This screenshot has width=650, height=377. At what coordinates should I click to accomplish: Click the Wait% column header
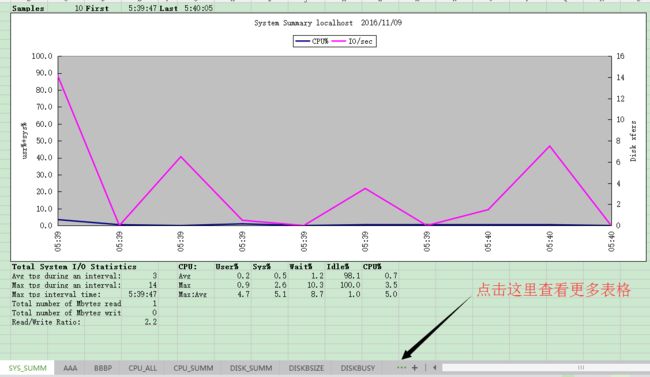[x=301, y=267]
